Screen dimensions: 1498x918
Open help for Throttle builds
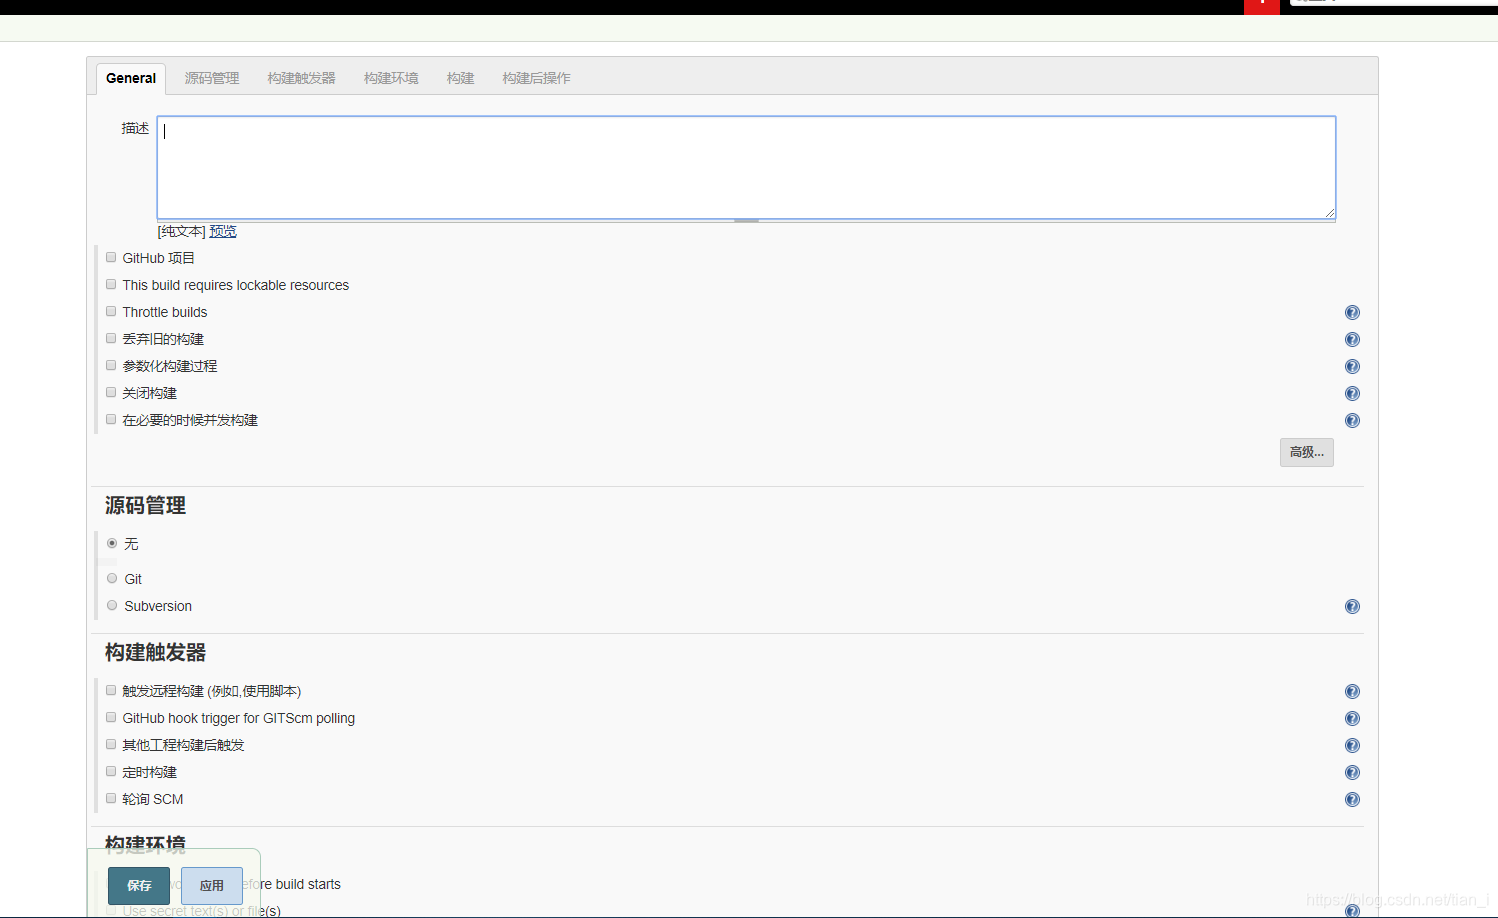pyautogui.click(x=1352, y=313)
